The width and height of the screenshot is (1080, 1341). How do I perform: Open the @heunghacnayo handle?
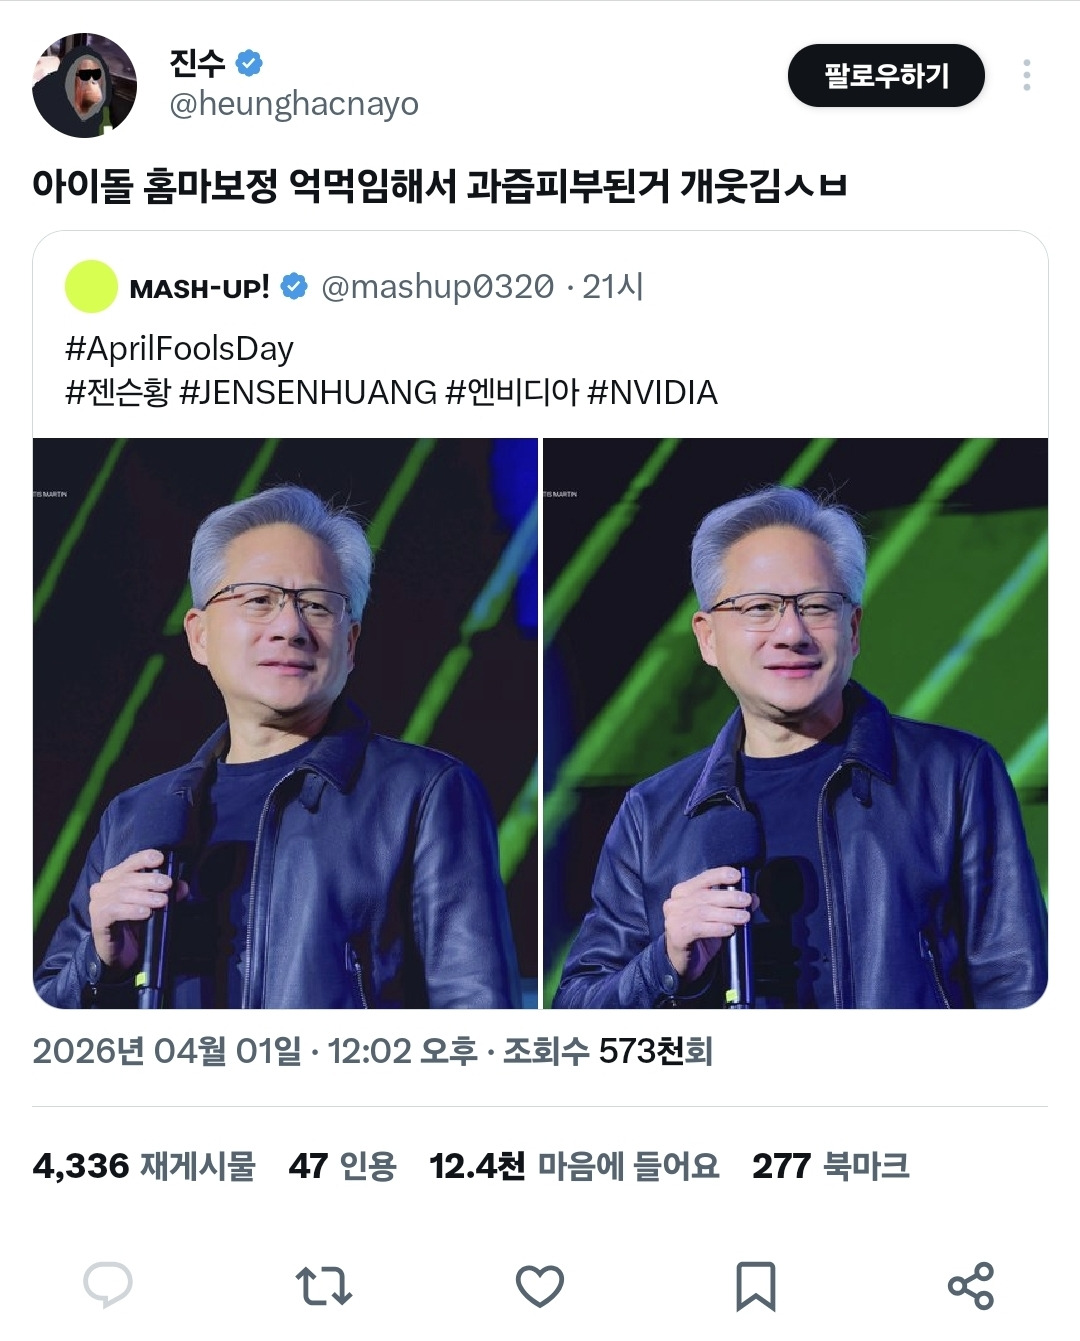(x=294, y=104)
